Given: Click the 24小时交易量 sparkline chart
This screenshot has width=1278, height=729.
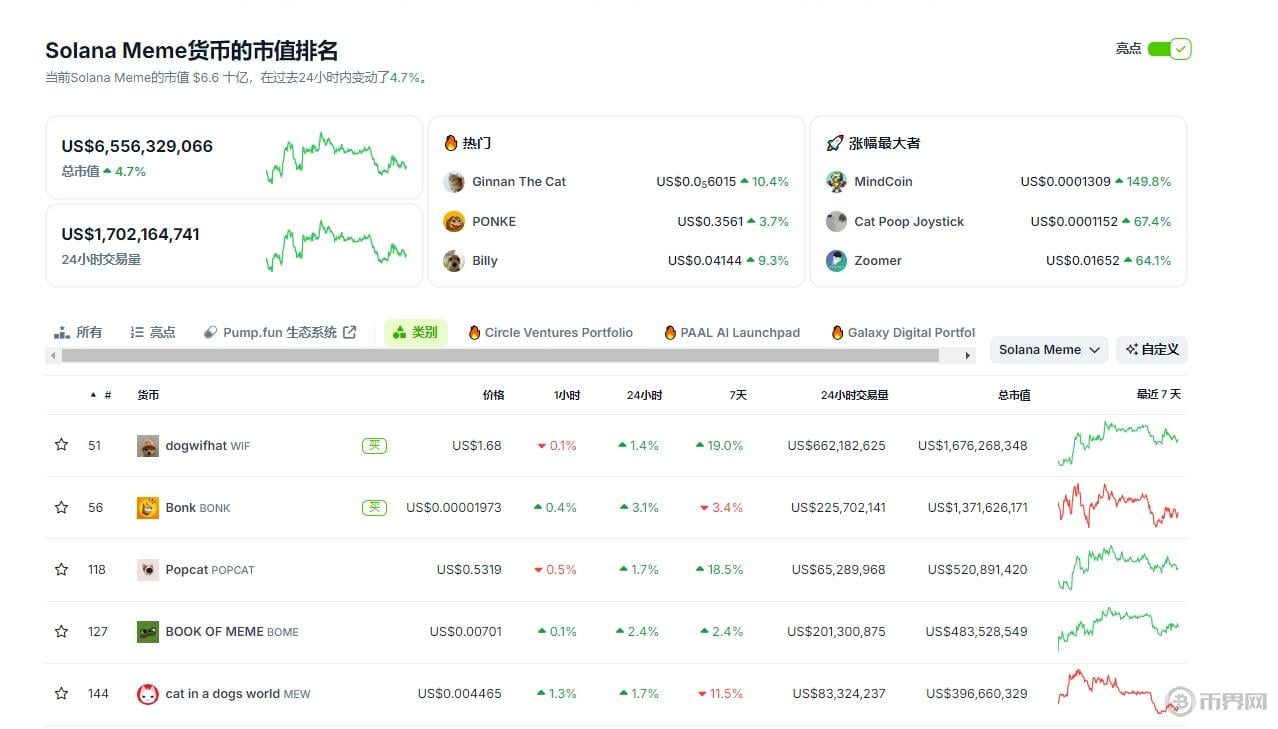Looking at the screenshot, I should click(336, 246).
